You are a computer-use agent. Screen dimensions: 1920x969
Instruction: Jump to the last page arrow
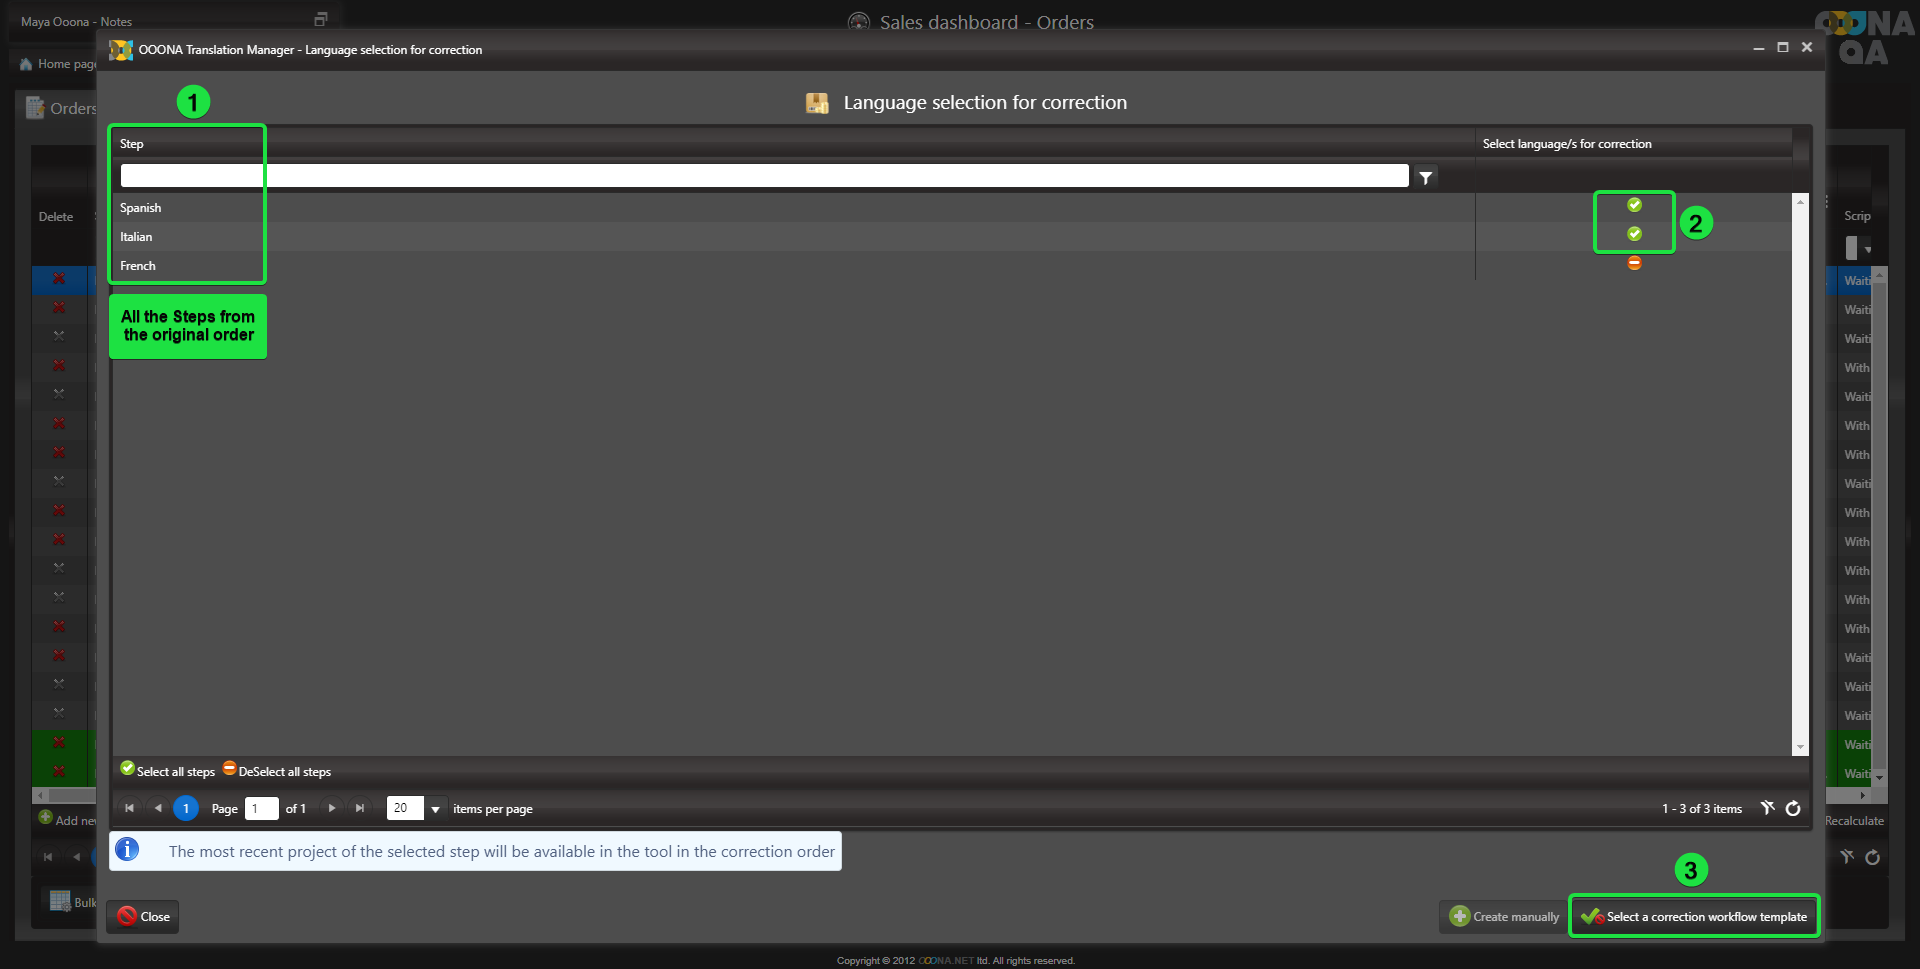click(x=360, y=808)
